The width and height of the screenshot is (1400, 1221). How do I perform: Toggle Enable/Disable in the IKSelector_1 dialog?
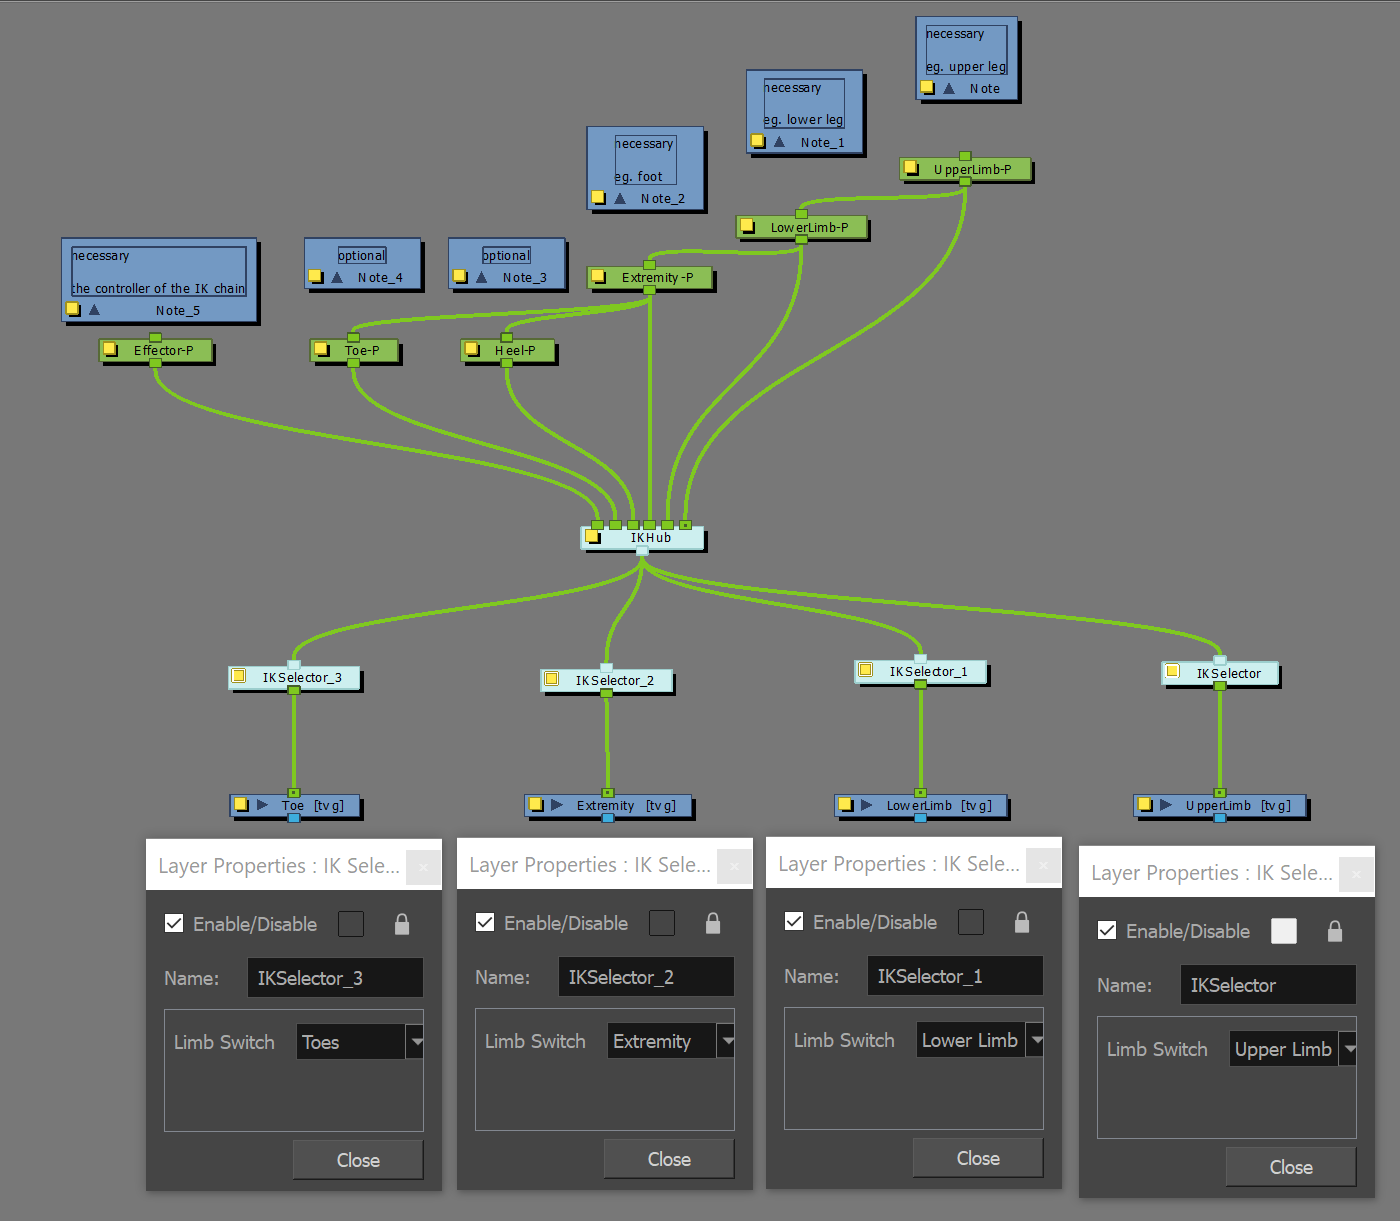pyautogui.click(x=794, y=921)
